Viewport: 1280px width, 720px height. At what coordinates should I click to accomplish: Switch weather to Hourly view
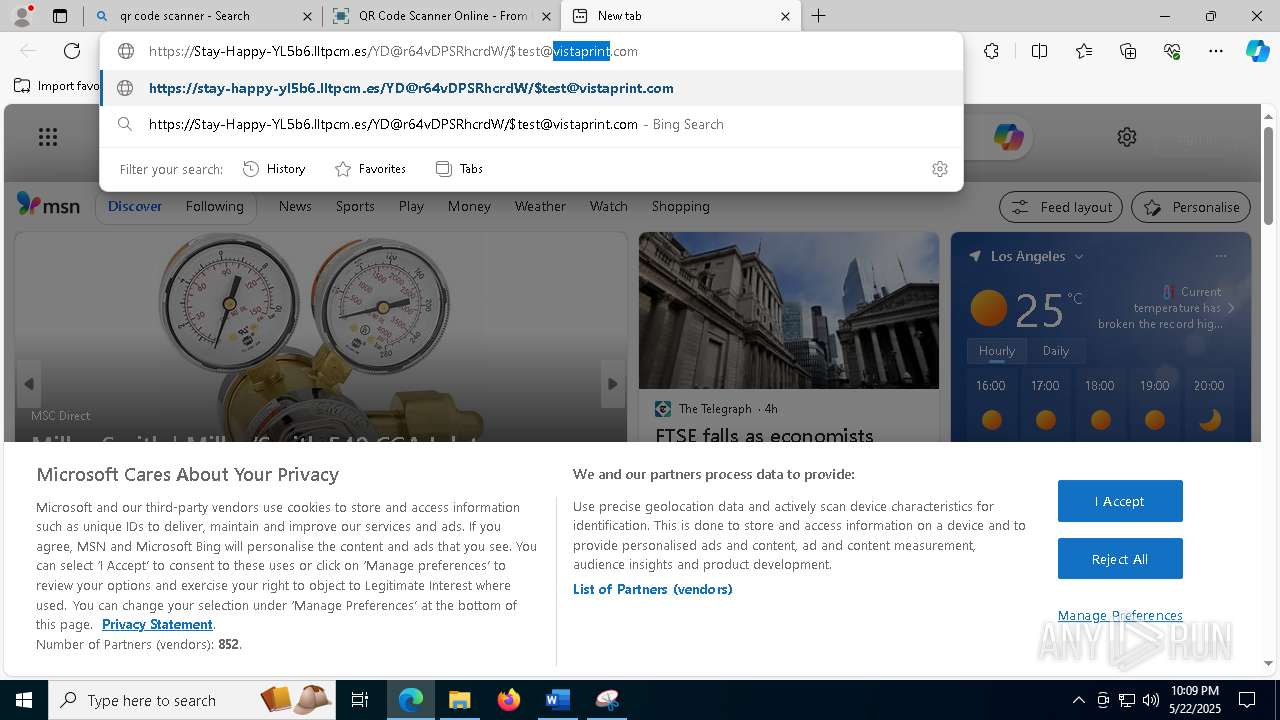997,351
